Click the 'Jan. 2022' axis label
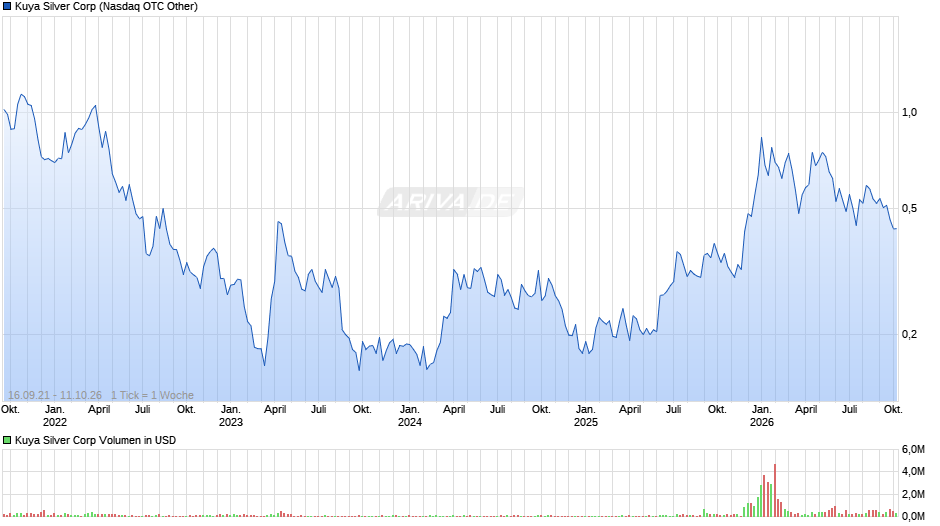Screen dimensions: 940x526 click(x=55, y=416)
